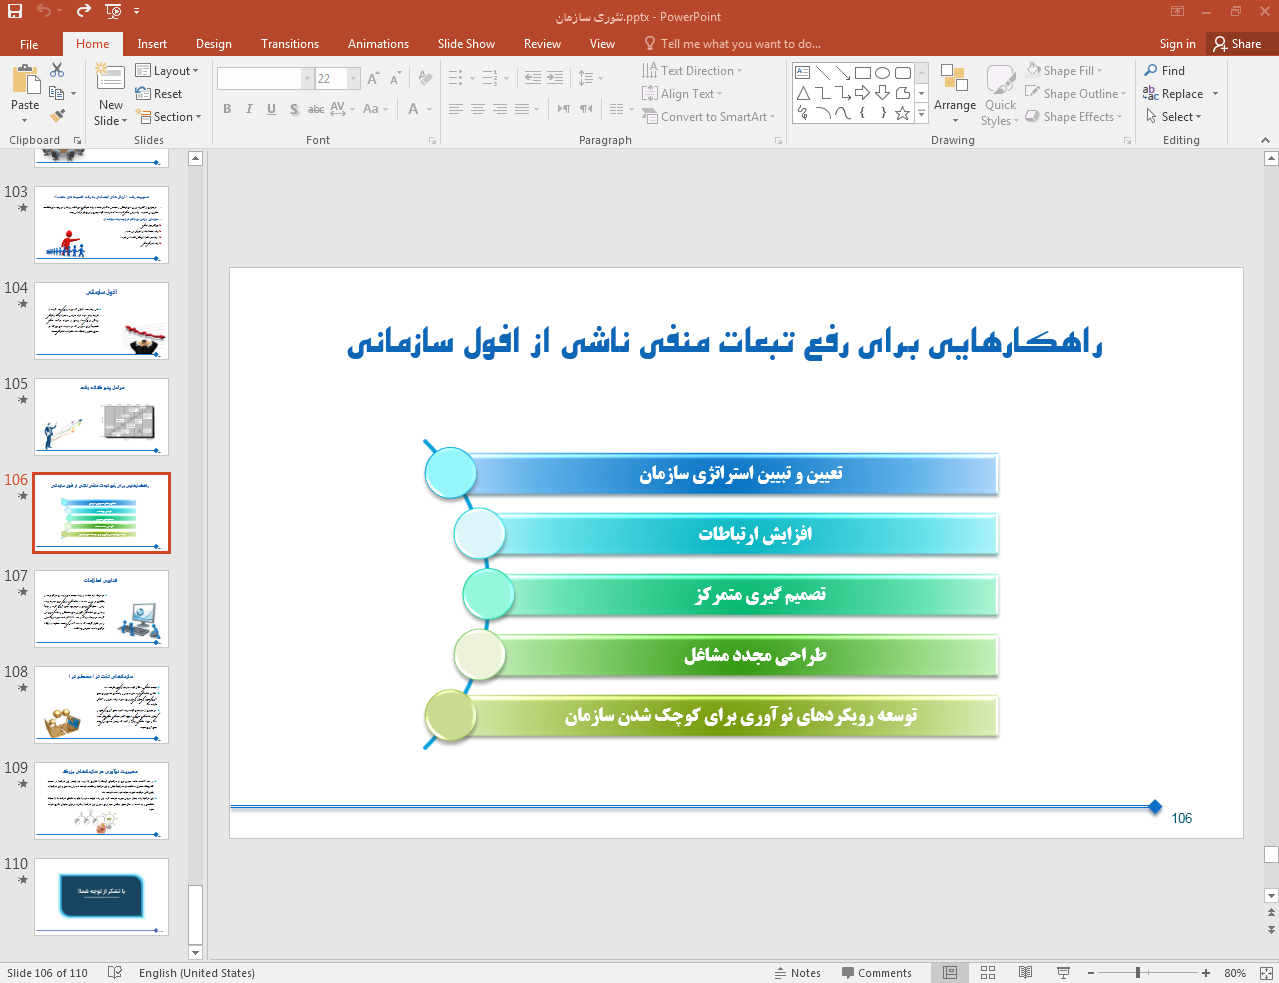The width and height of the screenshot is (1279, 983).
Task: Click the Quick Styles icon
Action: tap(1000, 80)
